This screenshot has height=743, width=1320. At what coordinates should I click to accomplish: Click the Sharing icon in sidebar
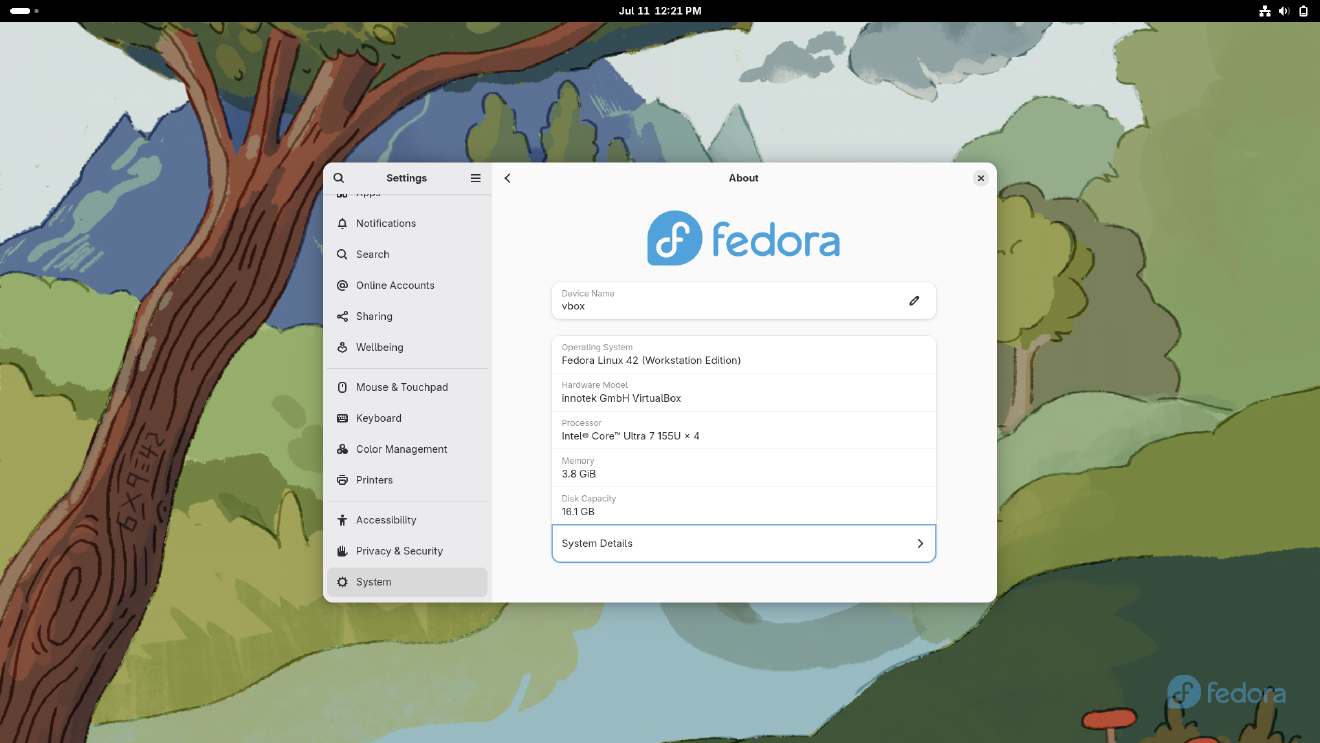pos(343,316)
